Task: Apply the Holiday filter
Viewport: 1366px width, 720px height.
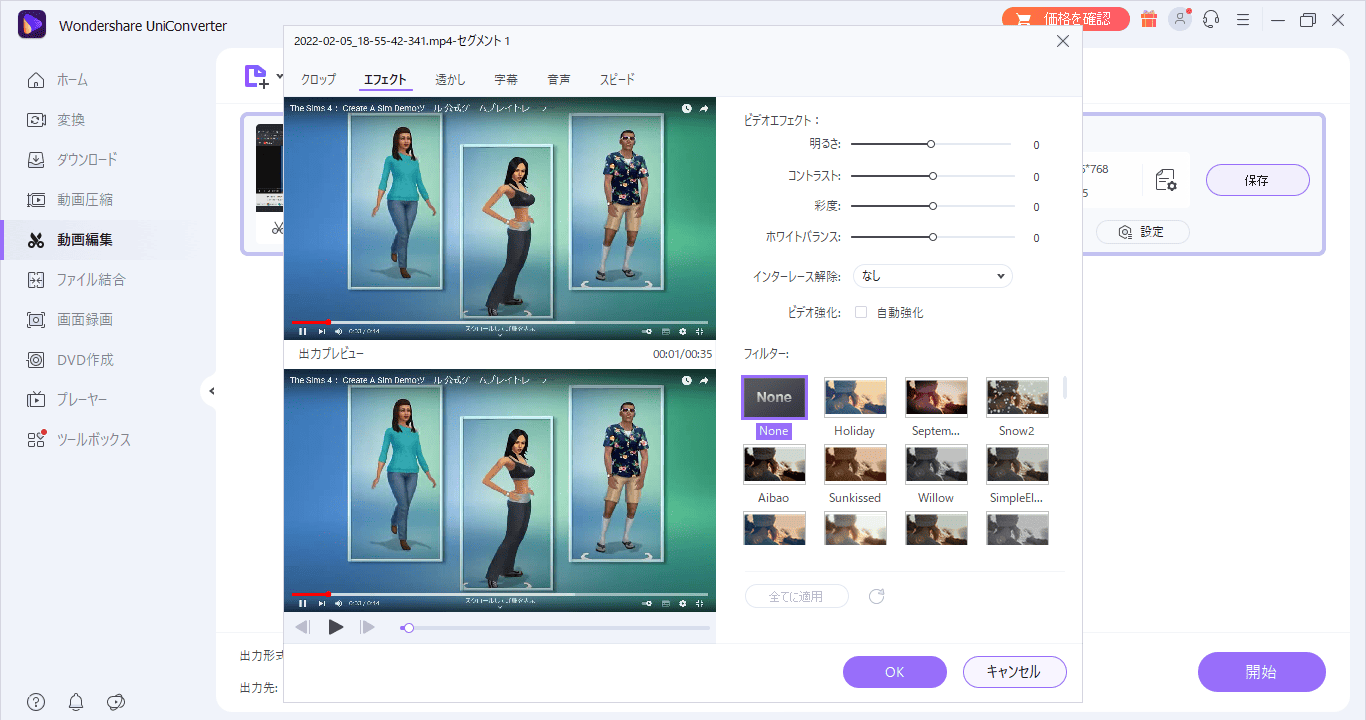Action: (855, 397)
